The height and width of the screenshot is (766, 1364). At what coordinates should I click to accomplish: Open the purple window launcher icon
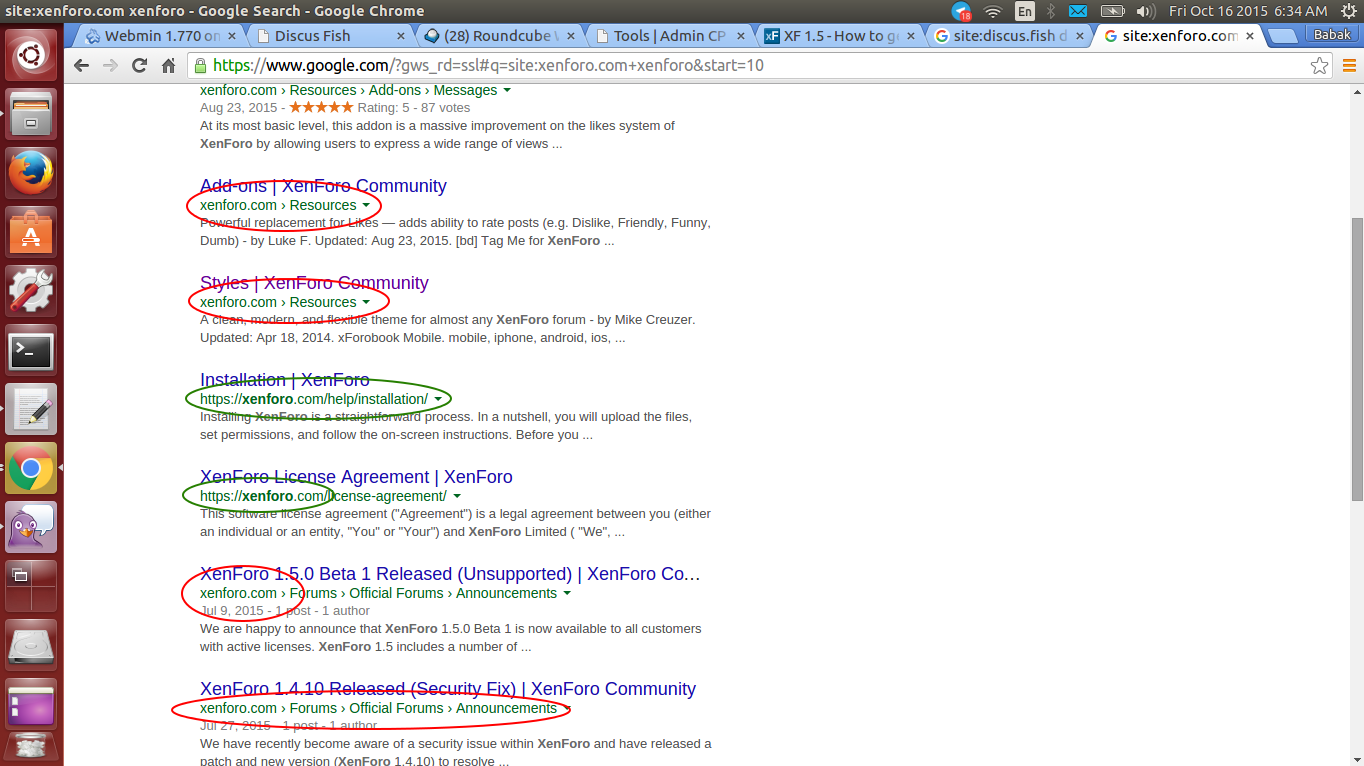(31, 704)
